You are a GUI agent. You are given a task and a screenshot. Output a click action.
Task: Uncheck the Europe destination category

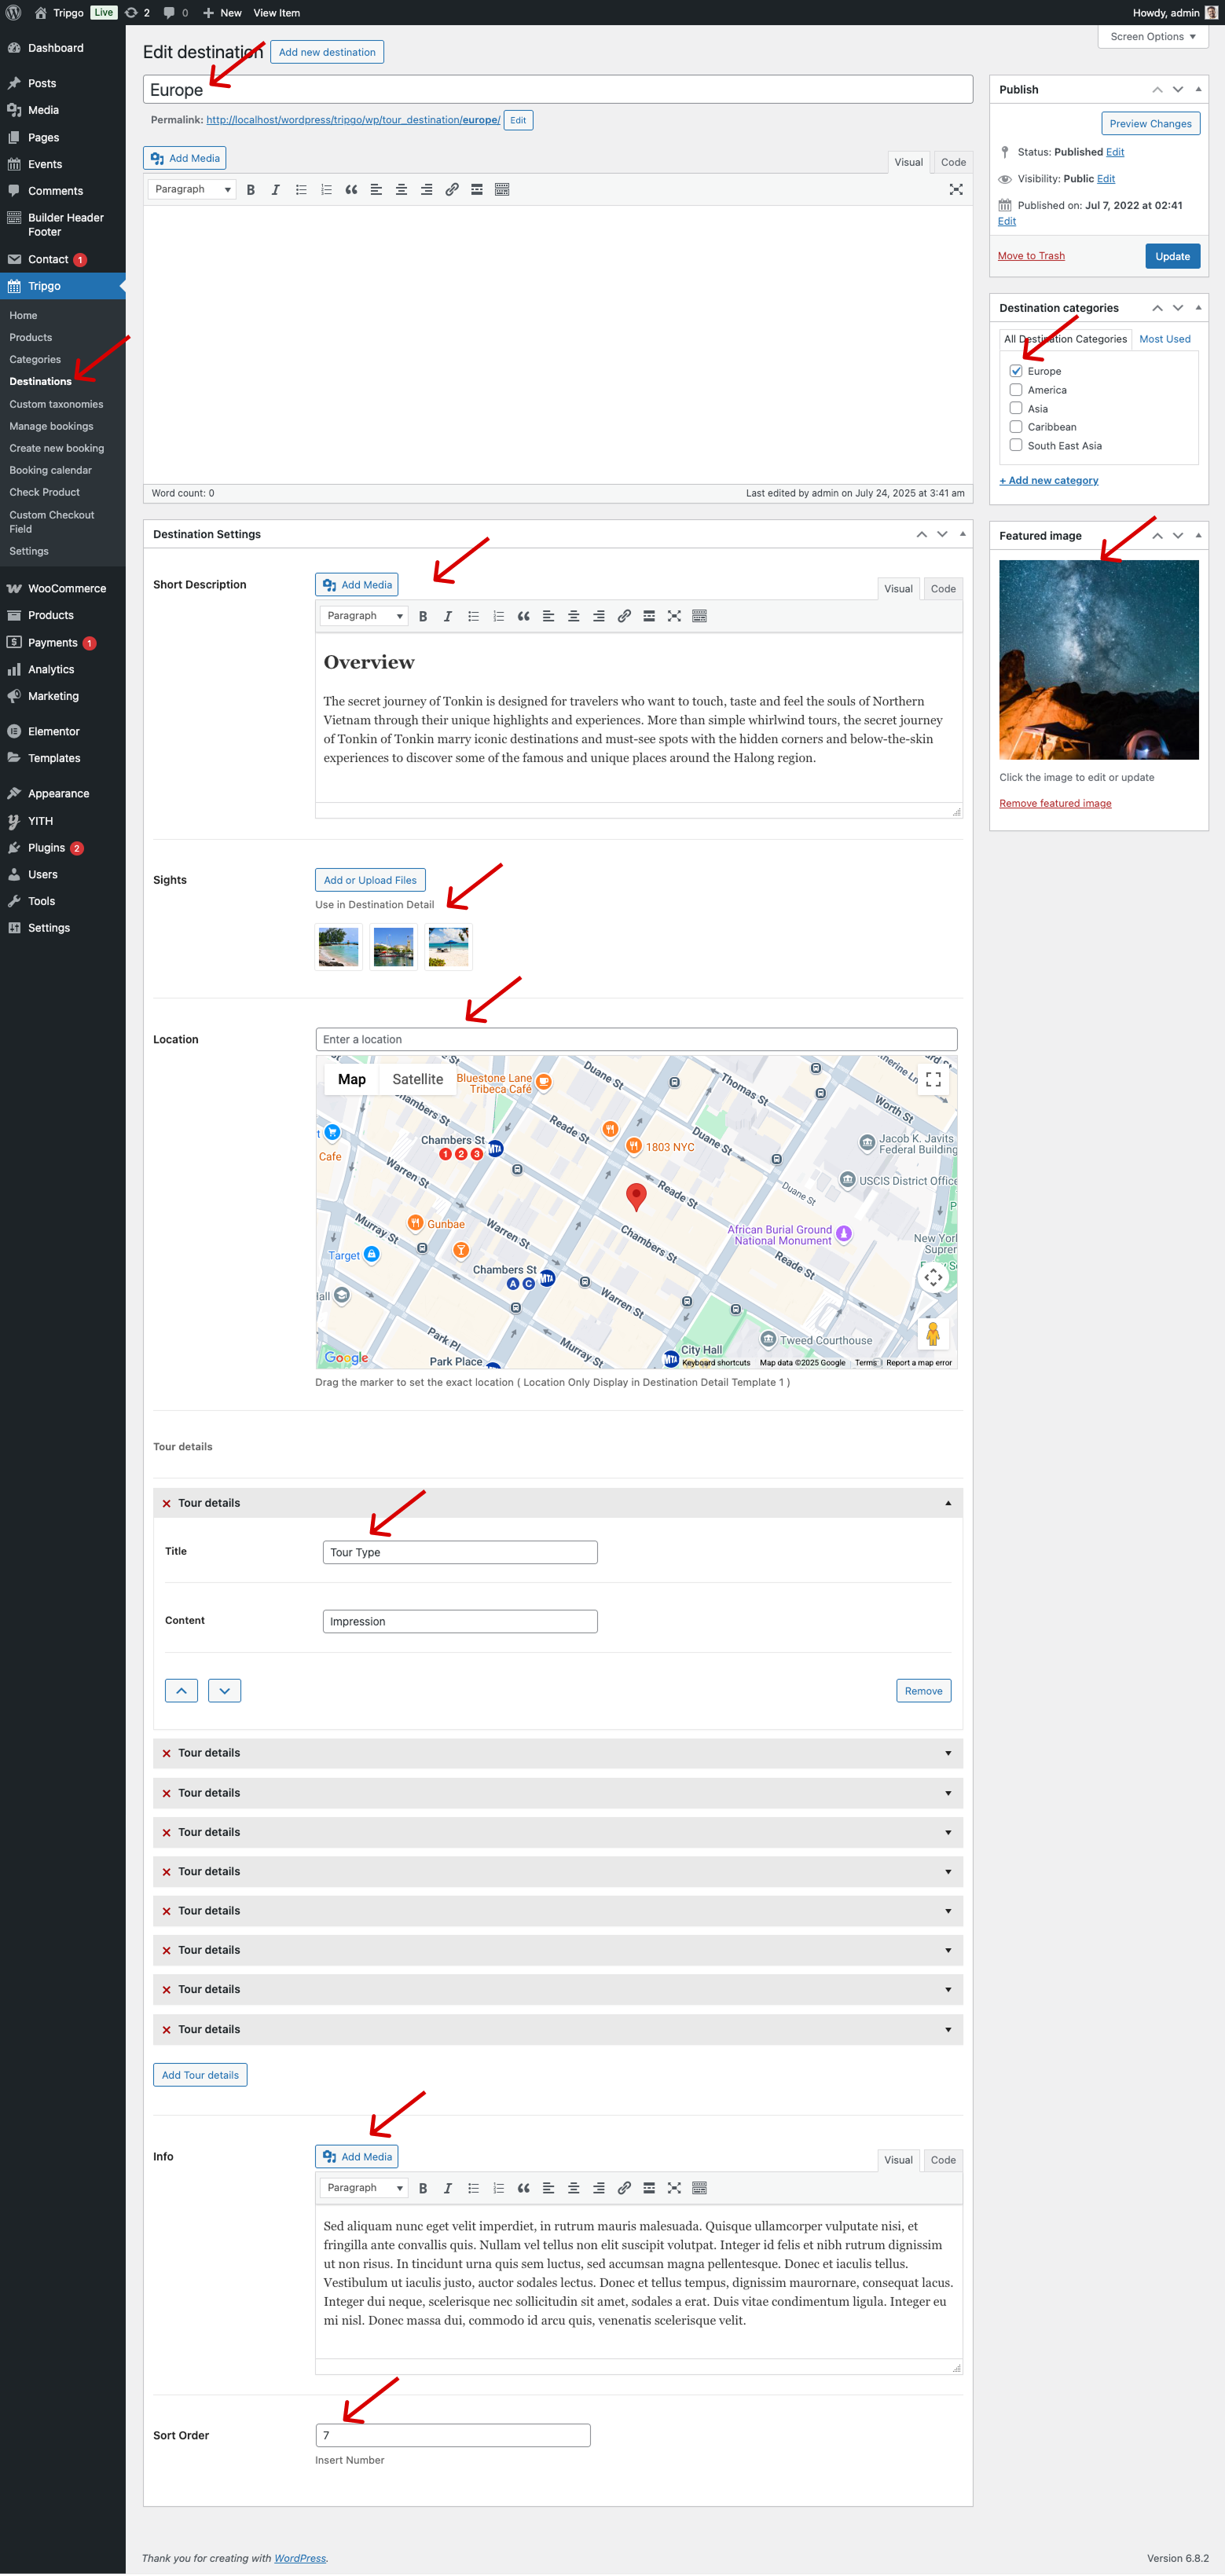tap(1016, 371)
